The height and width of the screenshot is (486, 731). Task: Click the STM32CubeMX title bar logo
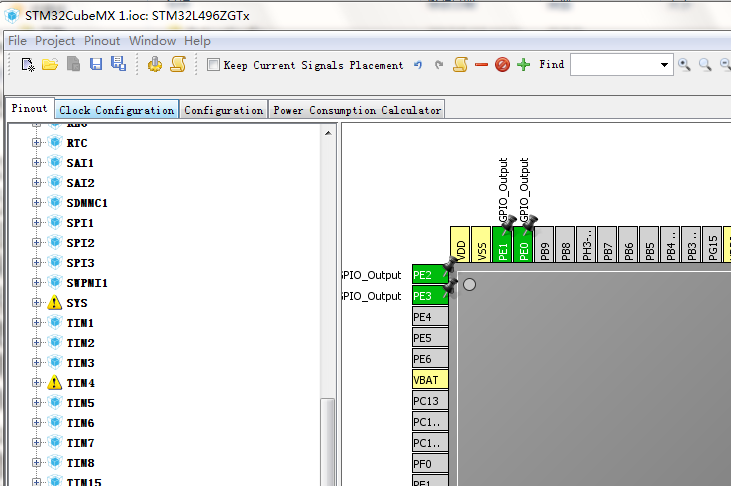point(12,15)
